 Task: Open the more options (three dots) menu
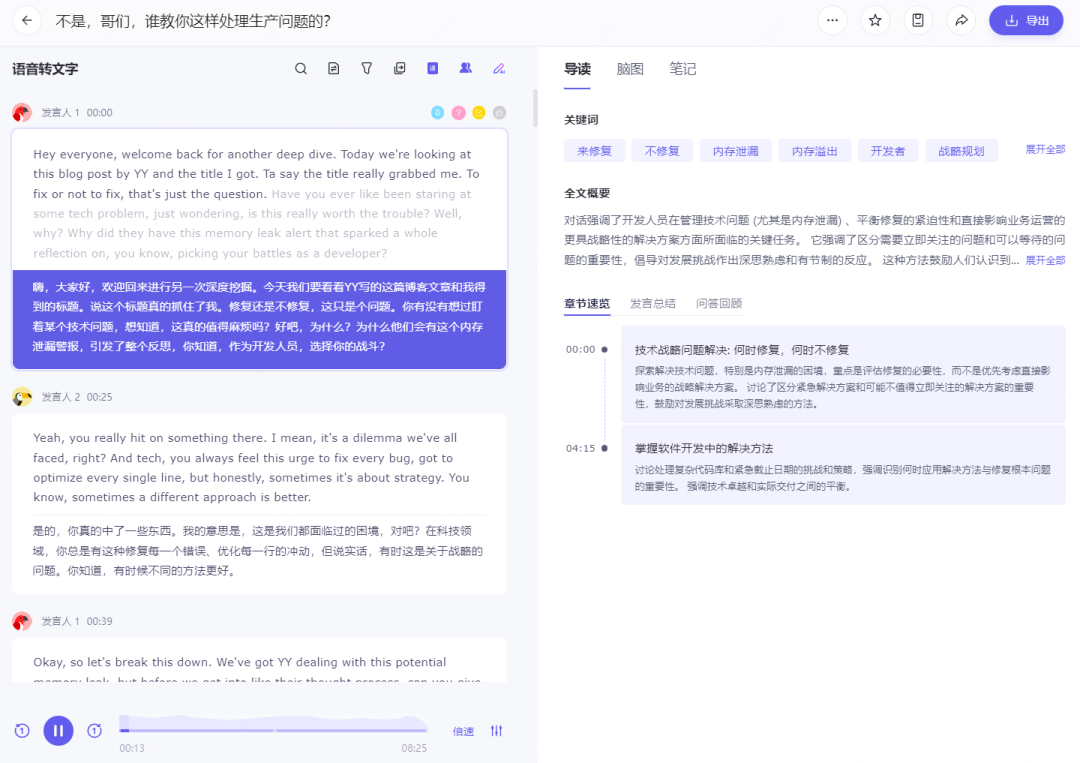pyautogui.click(x=832, y=21)
